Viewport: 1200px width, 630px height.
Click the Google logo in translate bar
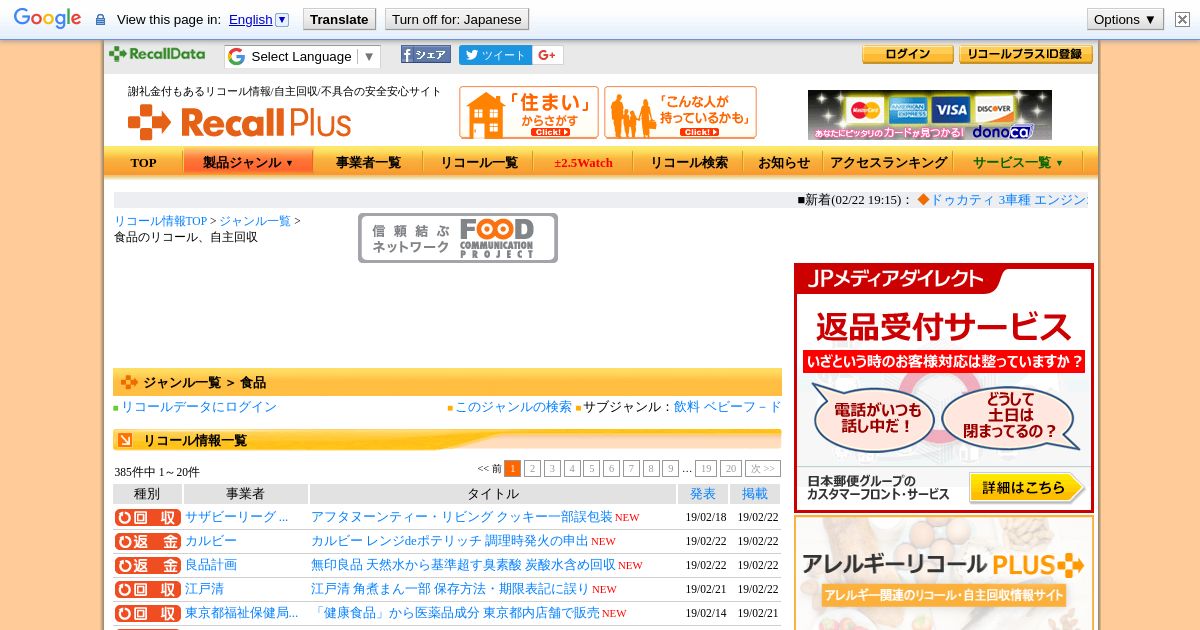pos(47,18)
